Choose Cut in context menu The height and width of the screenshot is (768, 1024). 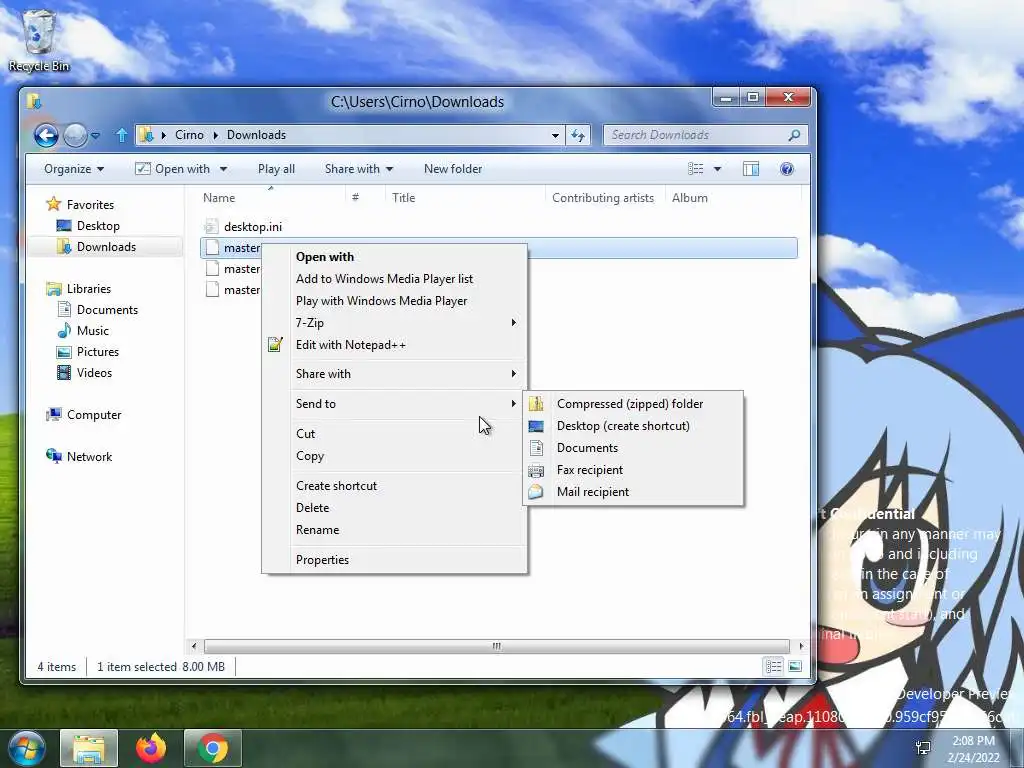click(x=305, y=434)
